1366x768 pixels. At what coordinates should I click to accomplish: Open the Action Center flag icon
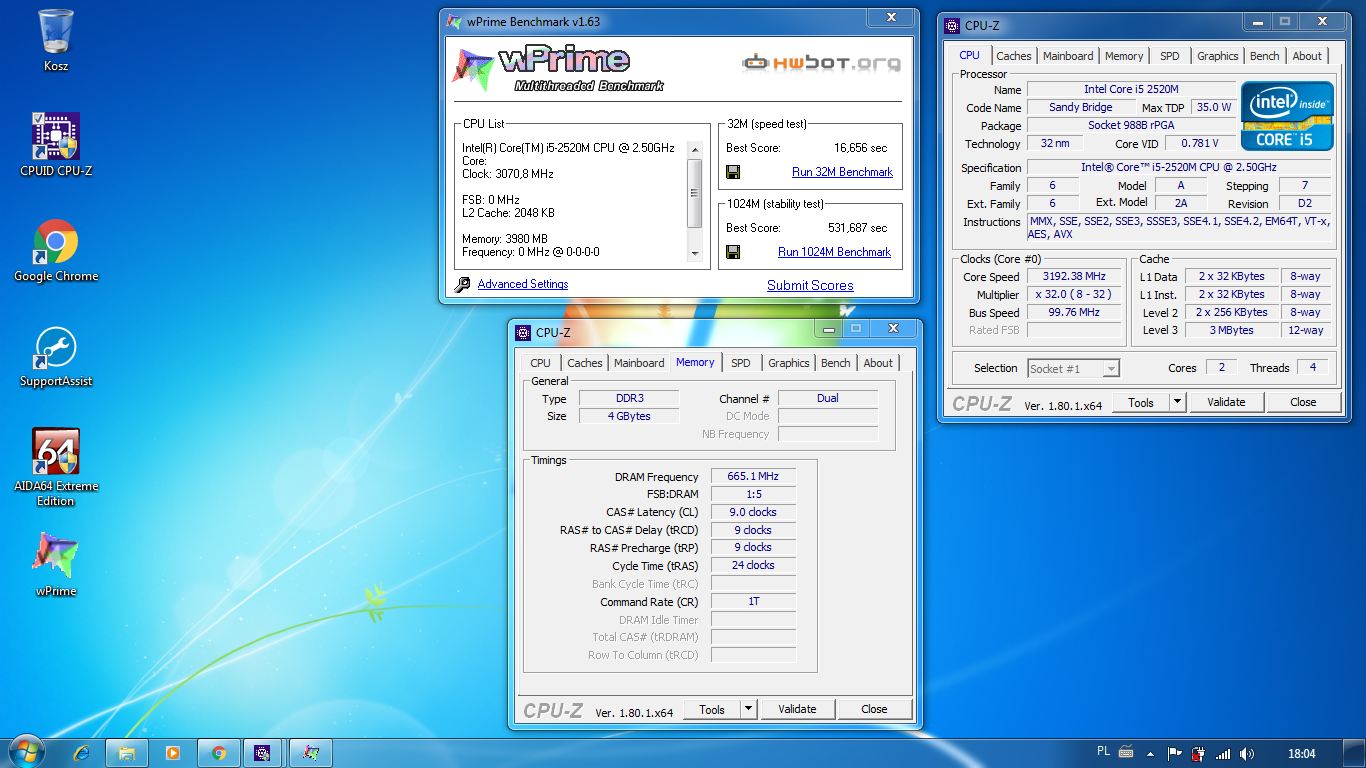click(1175, 753)
